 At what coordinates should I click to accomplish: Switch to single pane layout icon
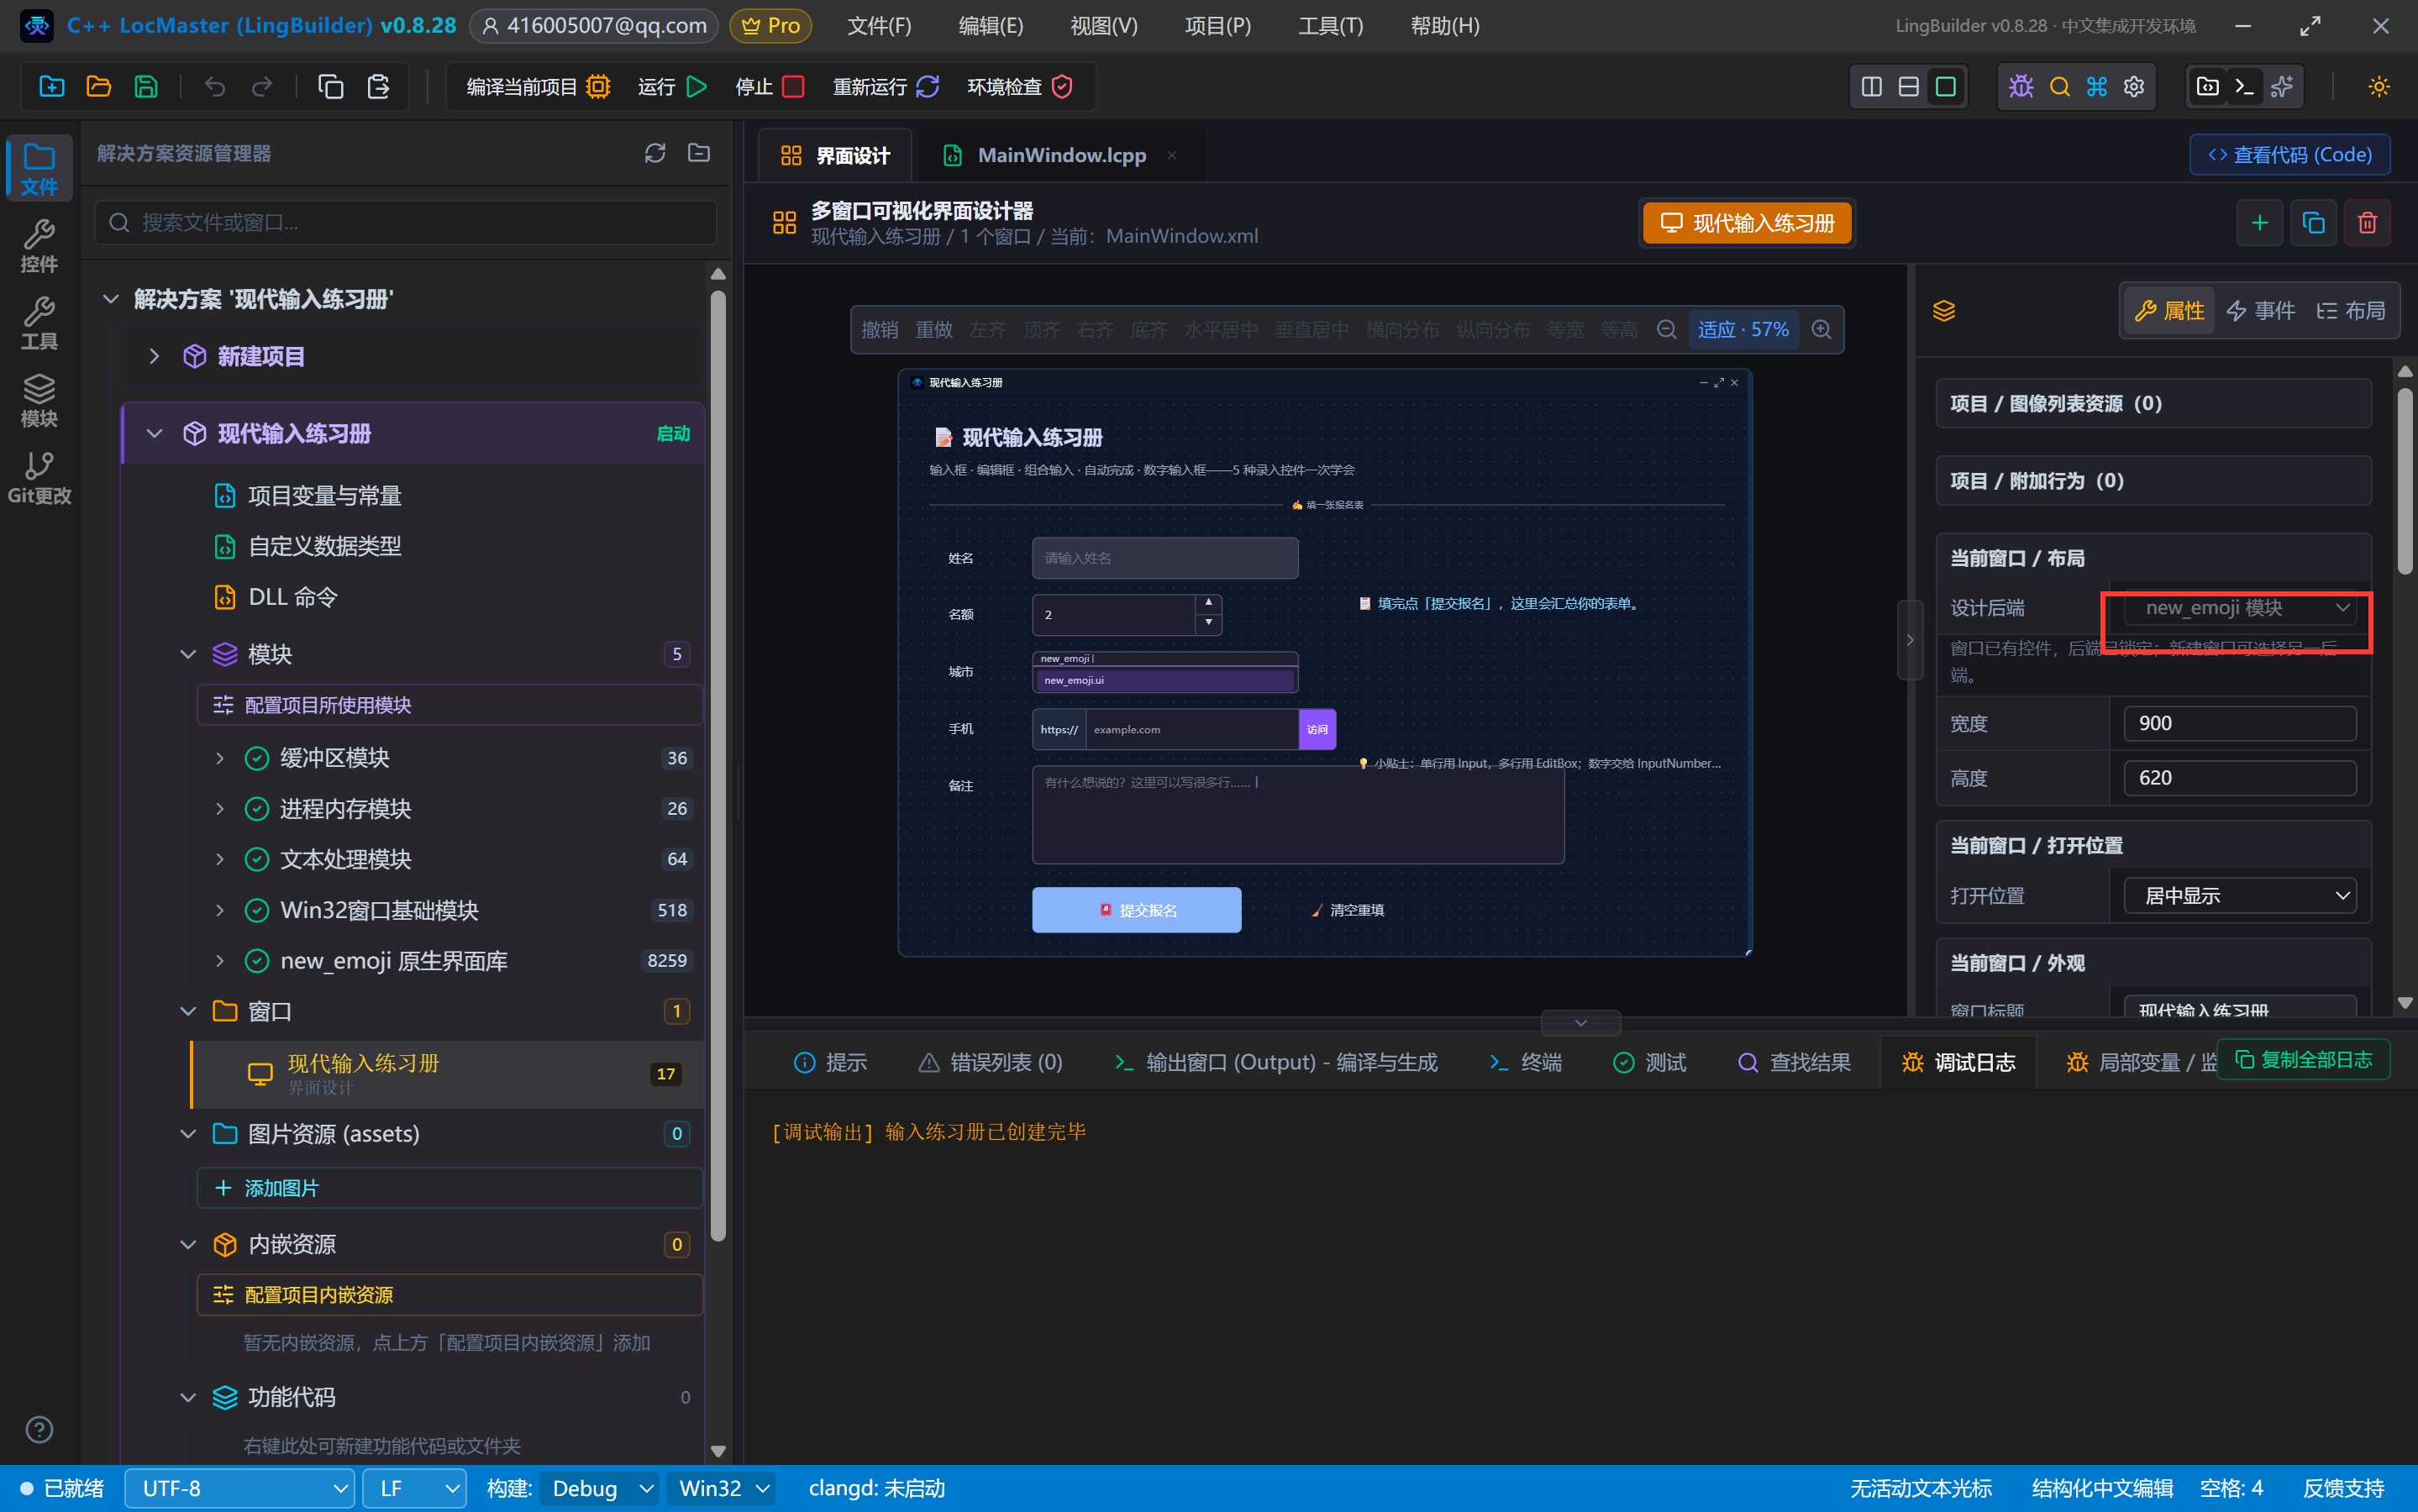tap(1945, 87)
